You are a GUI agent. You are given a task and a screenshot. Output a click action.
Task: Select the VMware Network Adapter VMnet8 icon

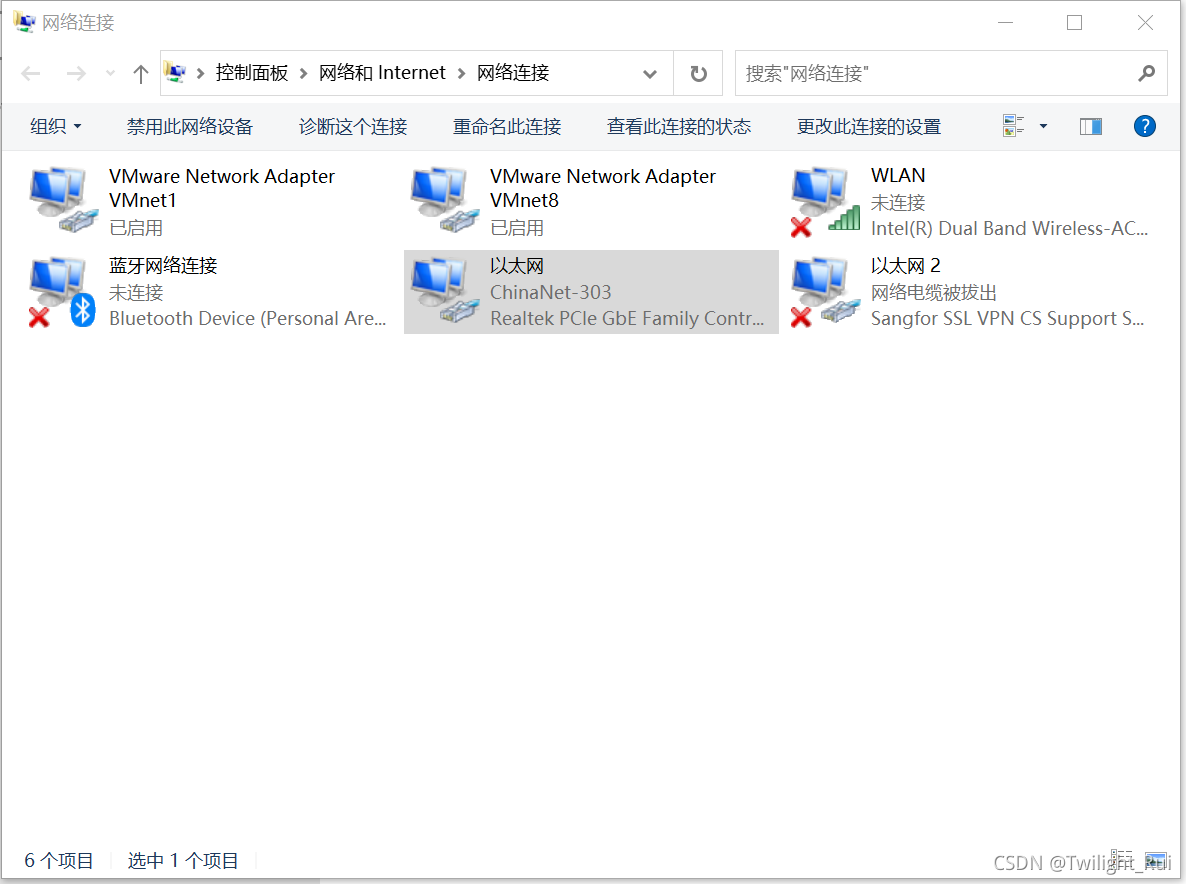pyautogui.click(x=445, y=200)
